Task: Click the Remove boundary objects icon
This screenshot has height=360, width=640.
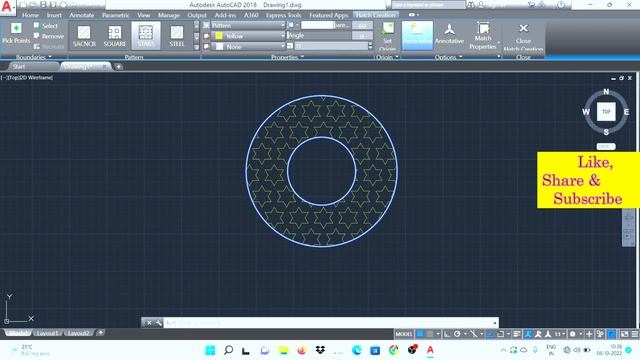Action: click(36, 36)
